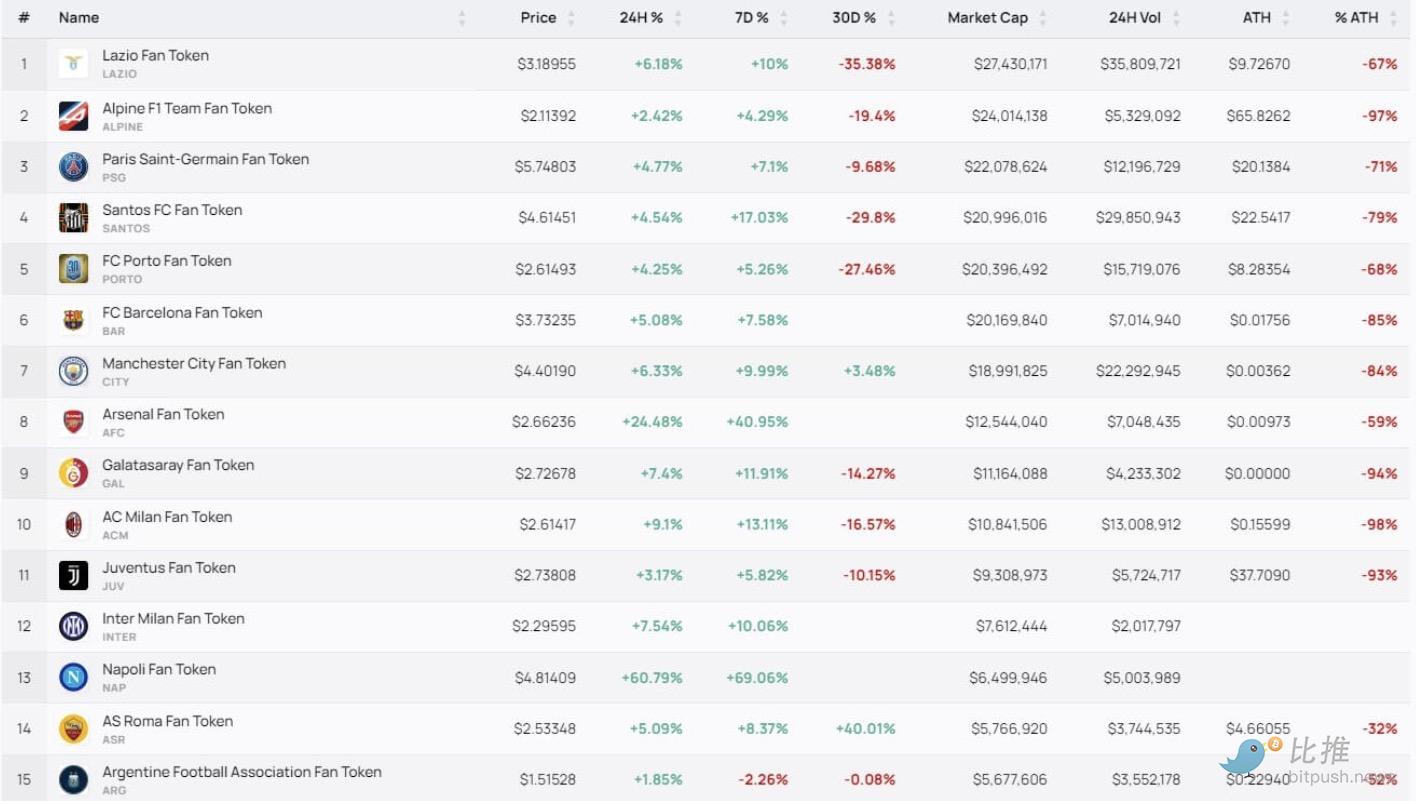Click the AS Roma crest icon
The width and height of the screenshot is (1416, 804).
73,729
